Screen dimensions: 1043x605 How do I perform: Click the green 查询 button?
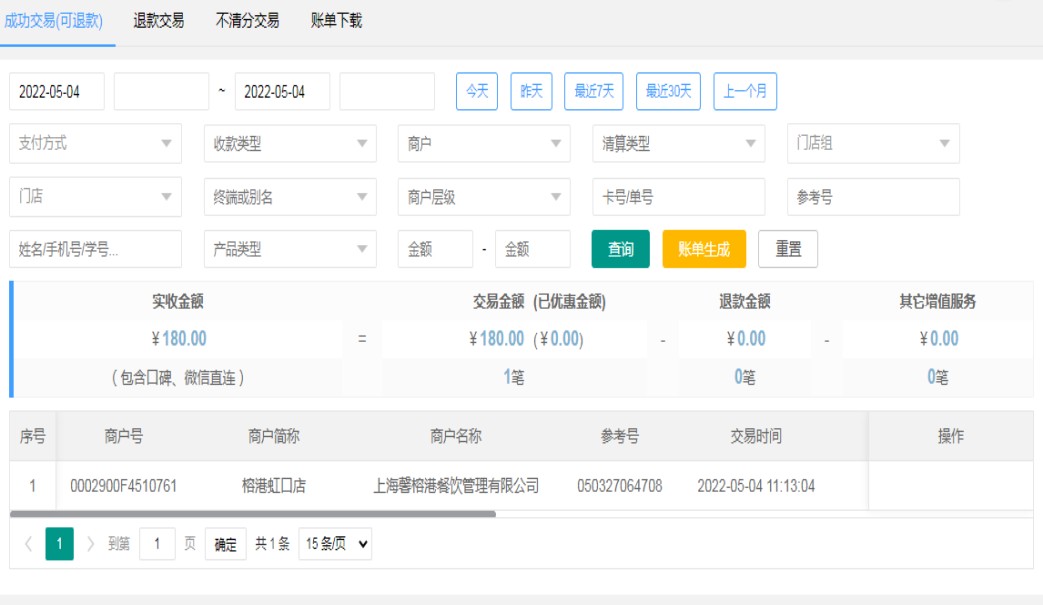(621, 250)
